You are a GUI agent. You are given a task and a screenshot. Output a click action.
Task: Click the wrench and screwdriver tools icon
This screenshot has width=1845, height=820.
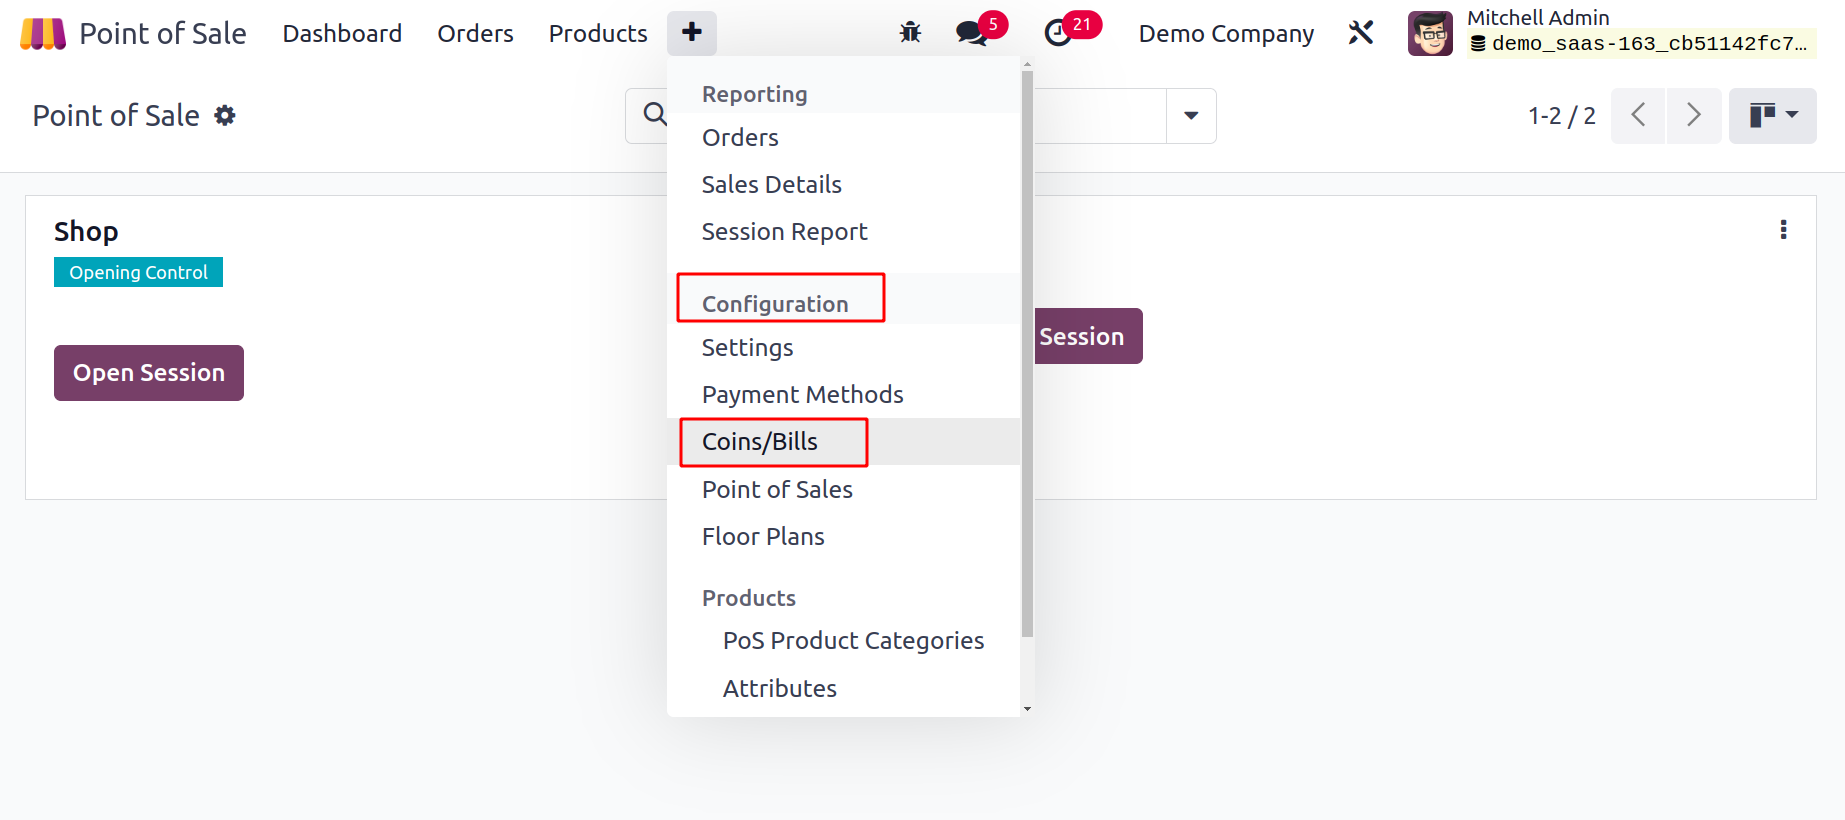pos(1361,33)
